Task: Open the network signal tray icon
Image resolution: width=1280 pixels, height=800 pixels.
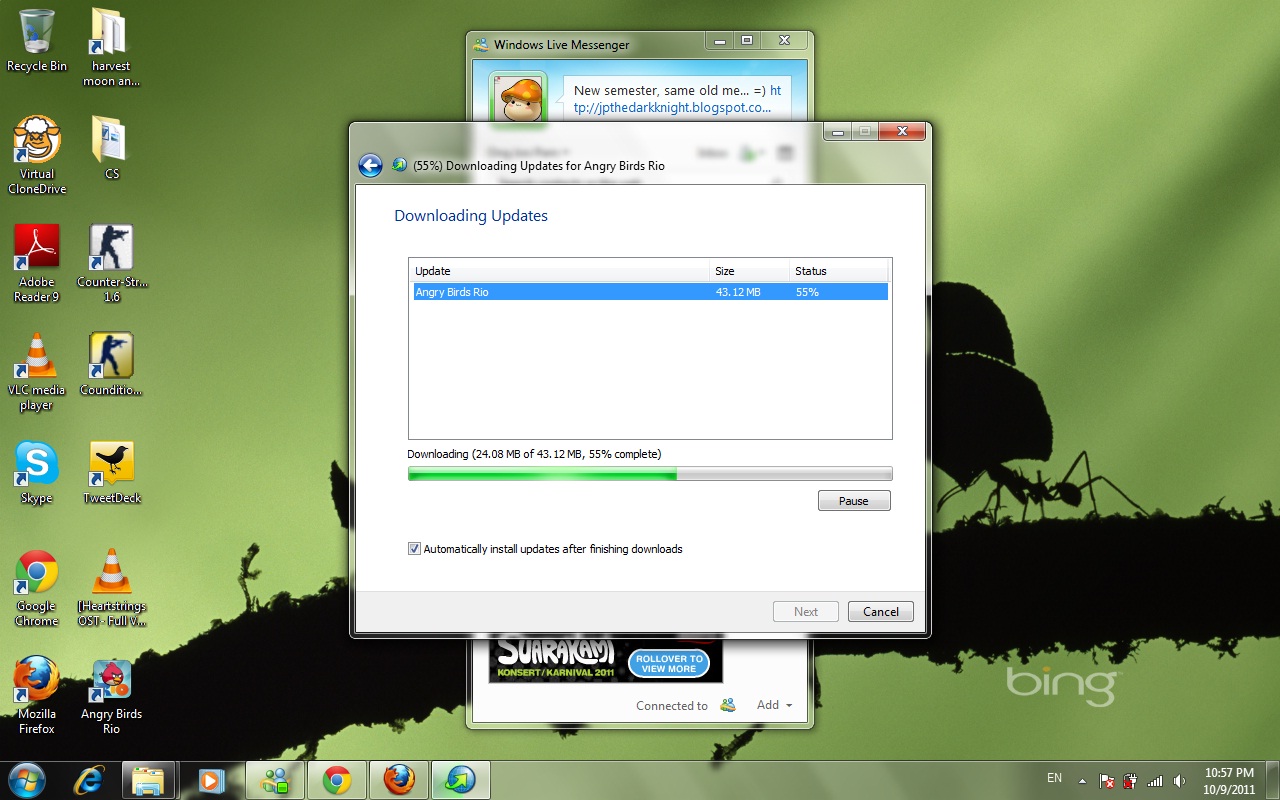Action: 1155,780
